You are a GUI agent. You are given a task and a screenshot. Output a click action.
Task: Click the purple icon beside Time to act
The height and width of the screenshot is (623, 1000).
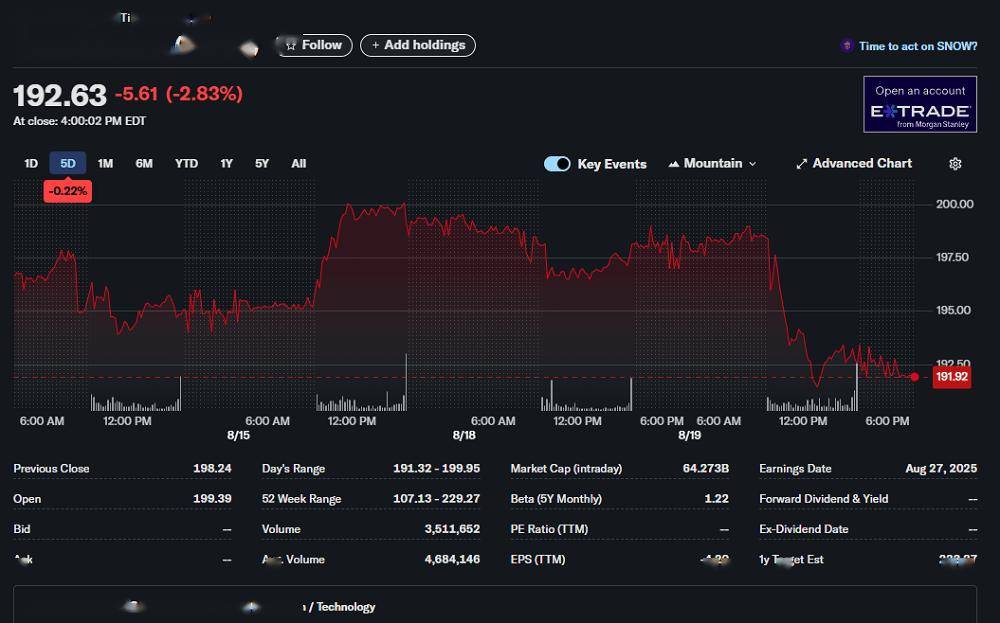click(847, 45)
